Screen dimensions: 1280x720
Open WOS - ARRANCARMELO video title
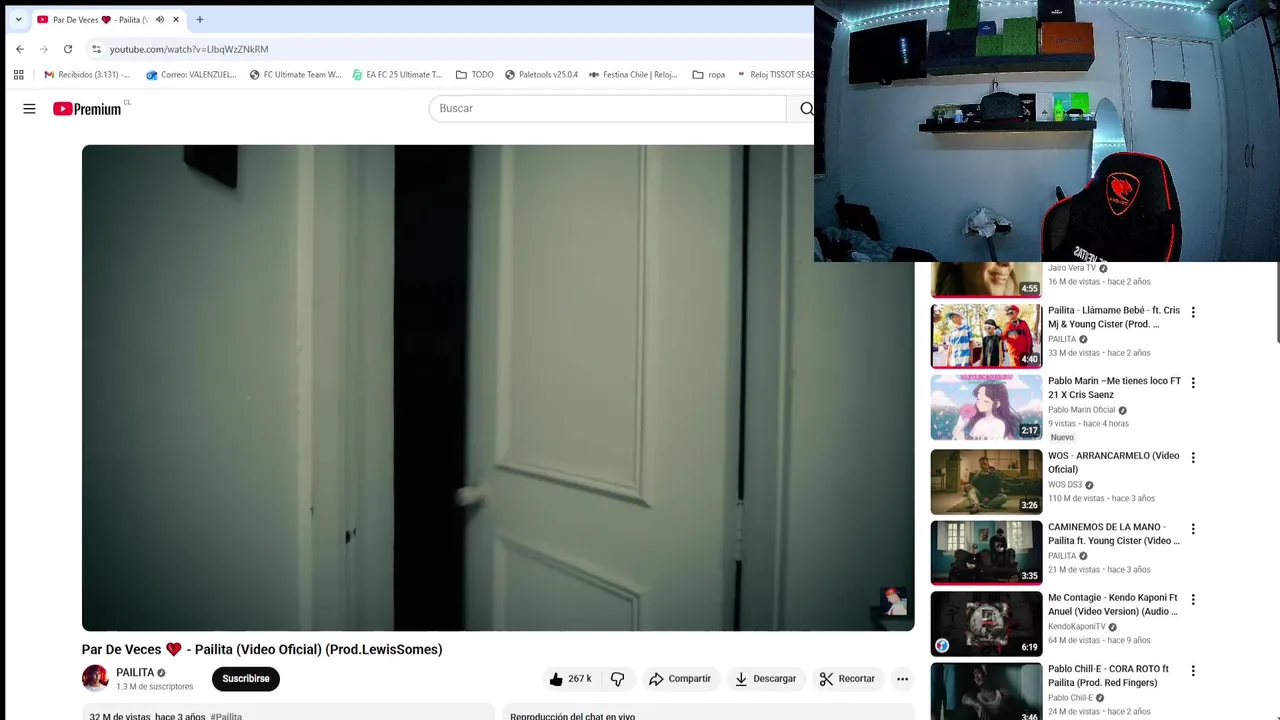[x=1114, y=462]
